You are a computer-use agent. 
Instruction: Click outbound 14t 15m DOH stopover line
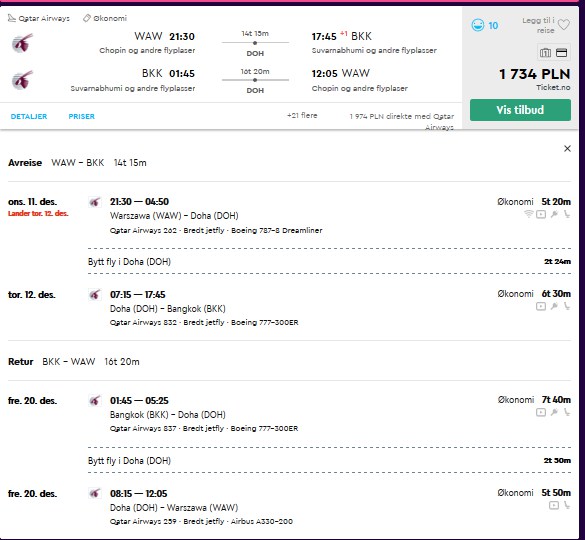pyautogui.click(x=255, y=43)
